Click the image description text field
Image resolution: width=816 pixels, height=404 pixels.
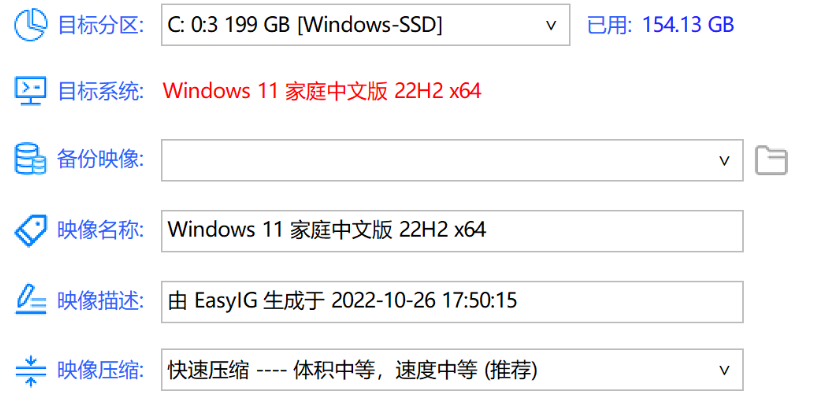451,300
